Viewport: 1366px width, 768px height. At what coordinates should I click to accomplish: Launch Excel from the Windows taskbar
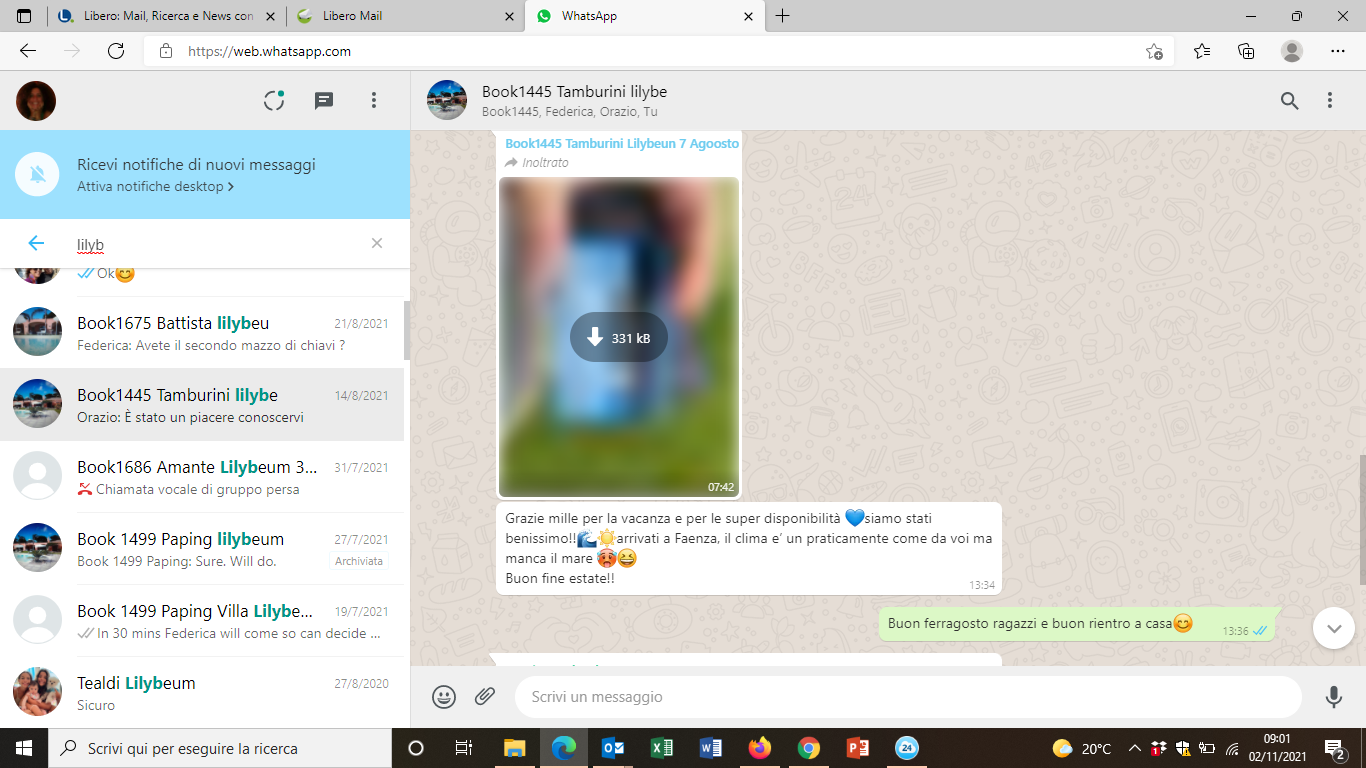pyautogui.click(x=662, y=748)
